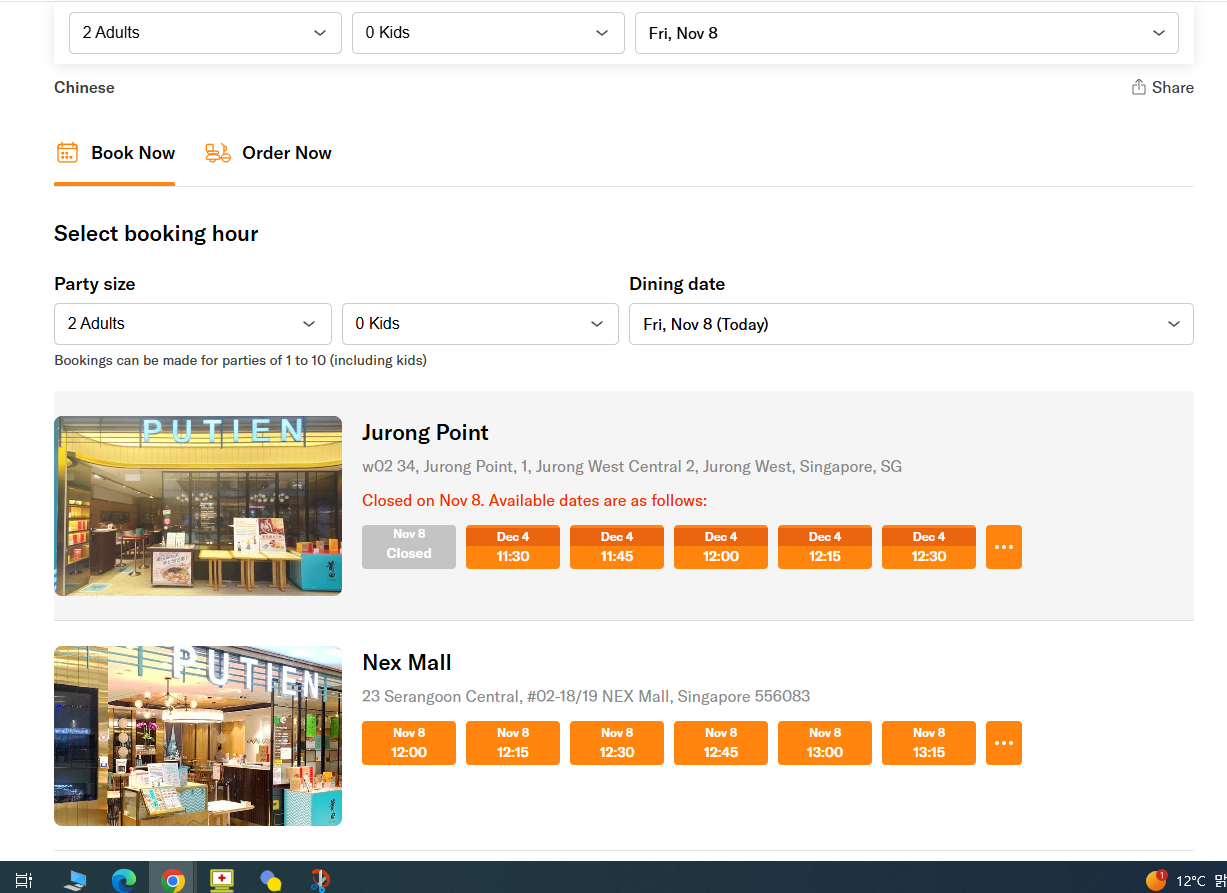The image size is (1227, 893).
Task: Click the red Closed on Nov 8 notice
Action: tap(534, 500)
